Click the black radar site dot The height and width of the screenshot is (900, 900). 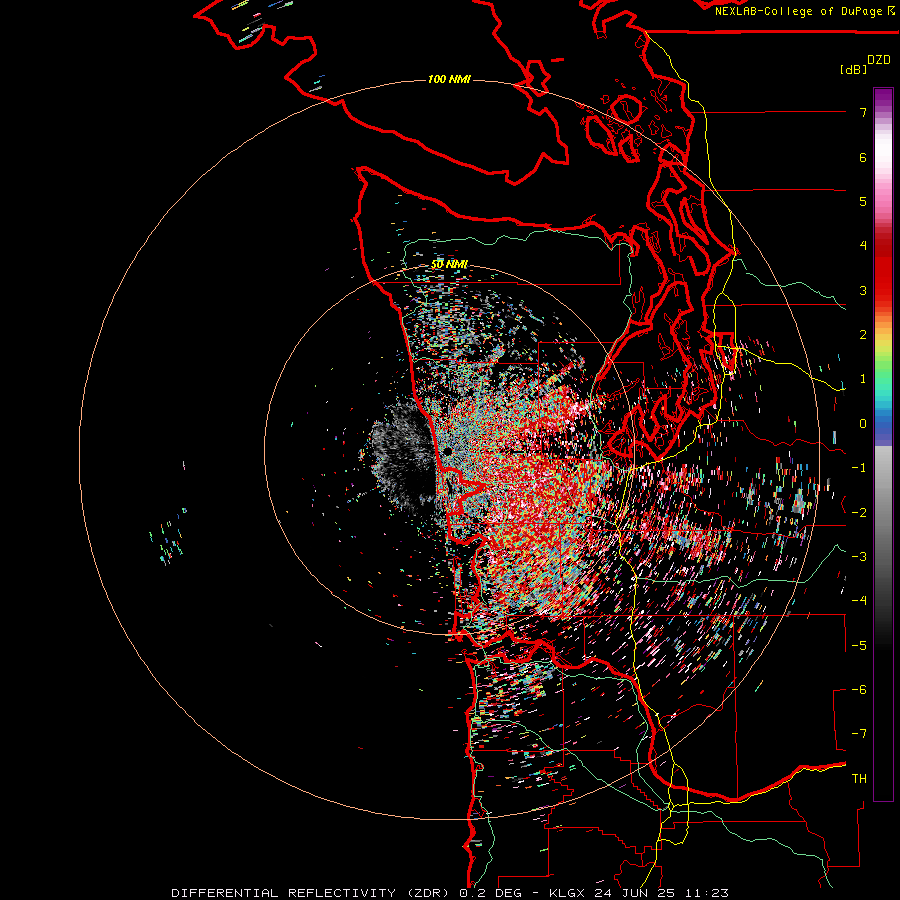[448, 452]
